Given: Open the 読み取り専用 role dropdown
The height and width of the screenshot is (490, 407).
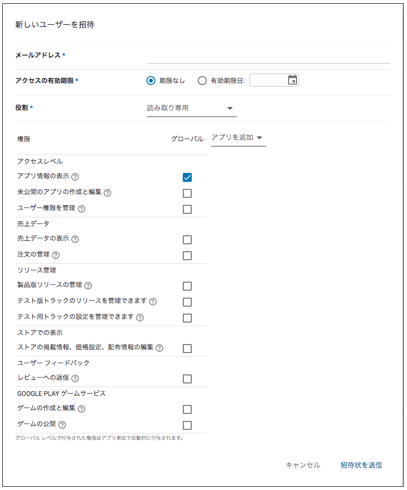Looking at the screenshot, I should [192, 108].
